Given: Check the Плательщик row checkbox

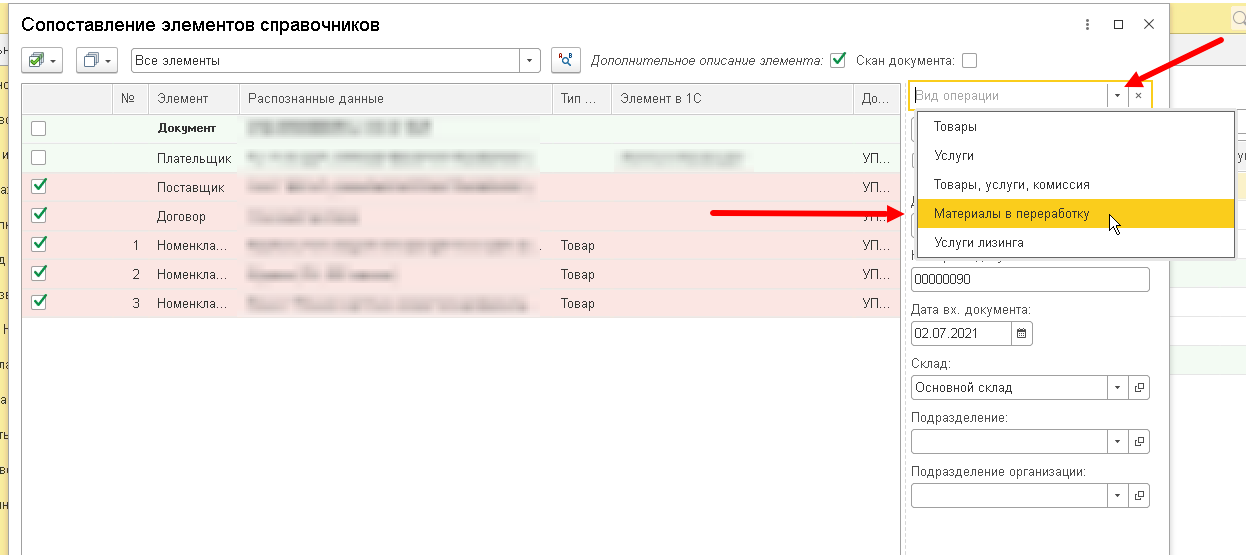Looking at the screenshot, I should [39, 158].
